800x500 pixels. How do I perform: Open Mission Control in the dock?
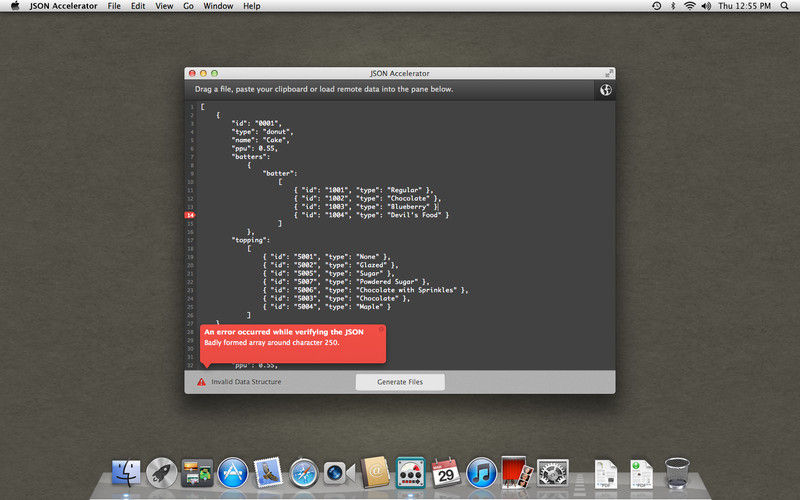point(197,472)
